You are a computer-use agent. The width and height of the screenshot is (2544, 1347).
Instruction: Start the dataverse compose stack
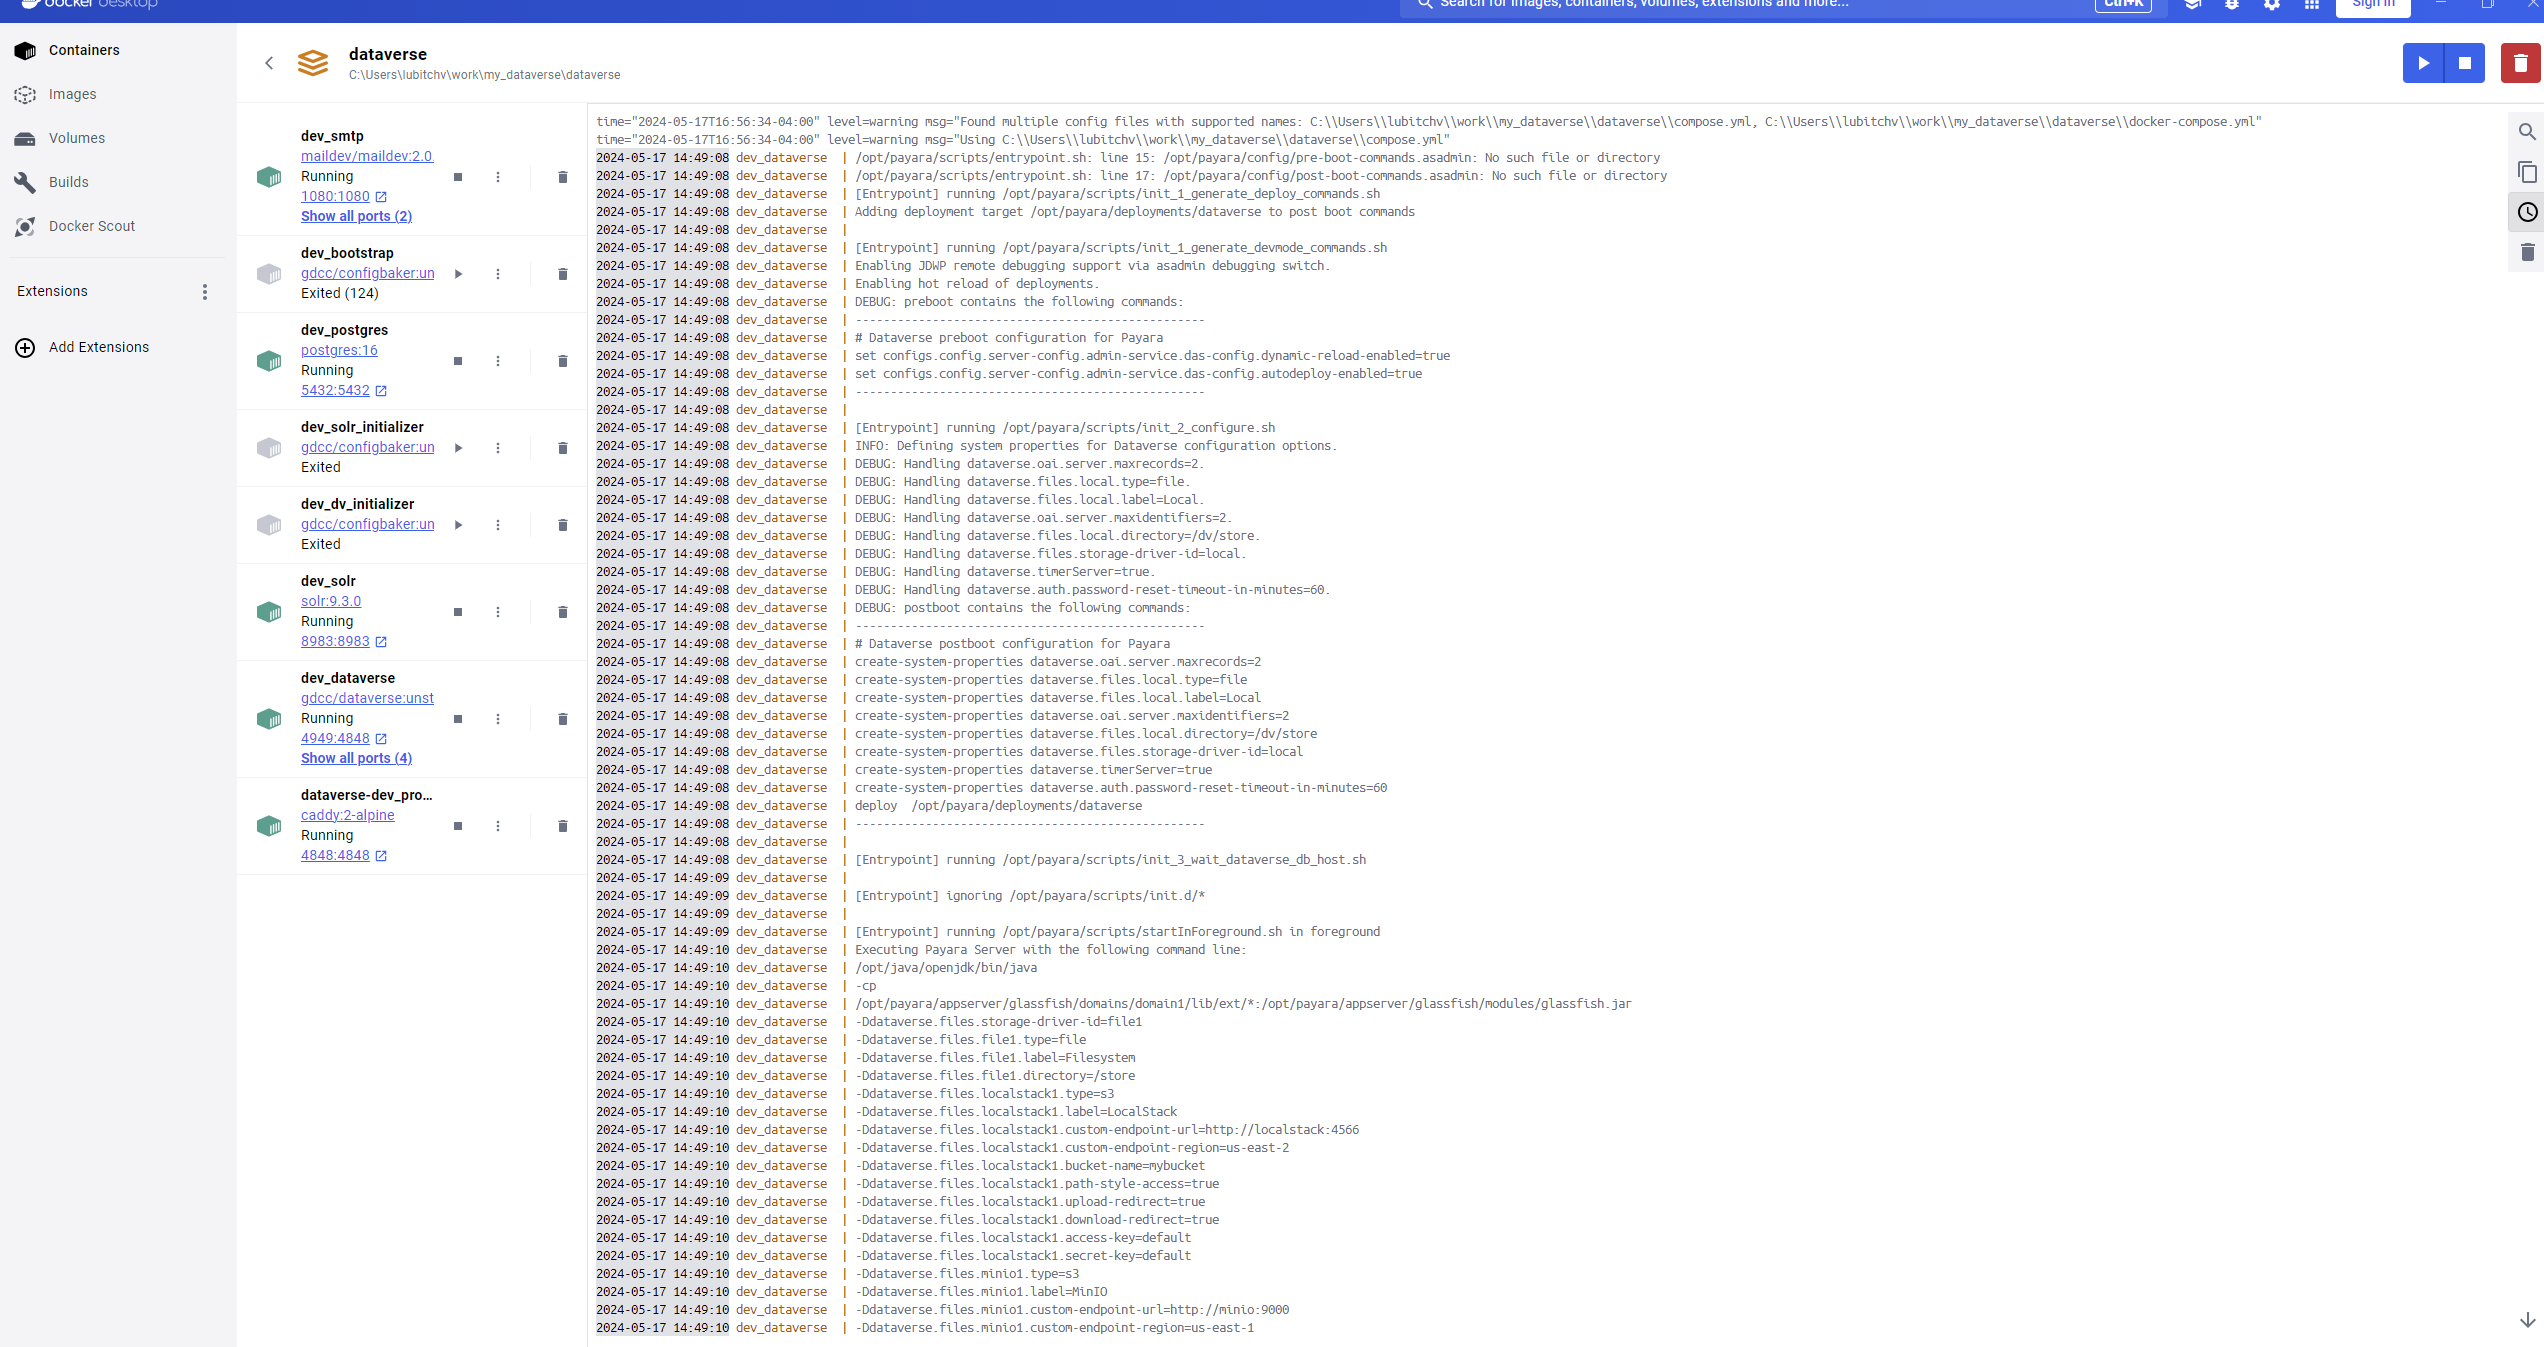pyautogui.click(x=2423, y=63)
